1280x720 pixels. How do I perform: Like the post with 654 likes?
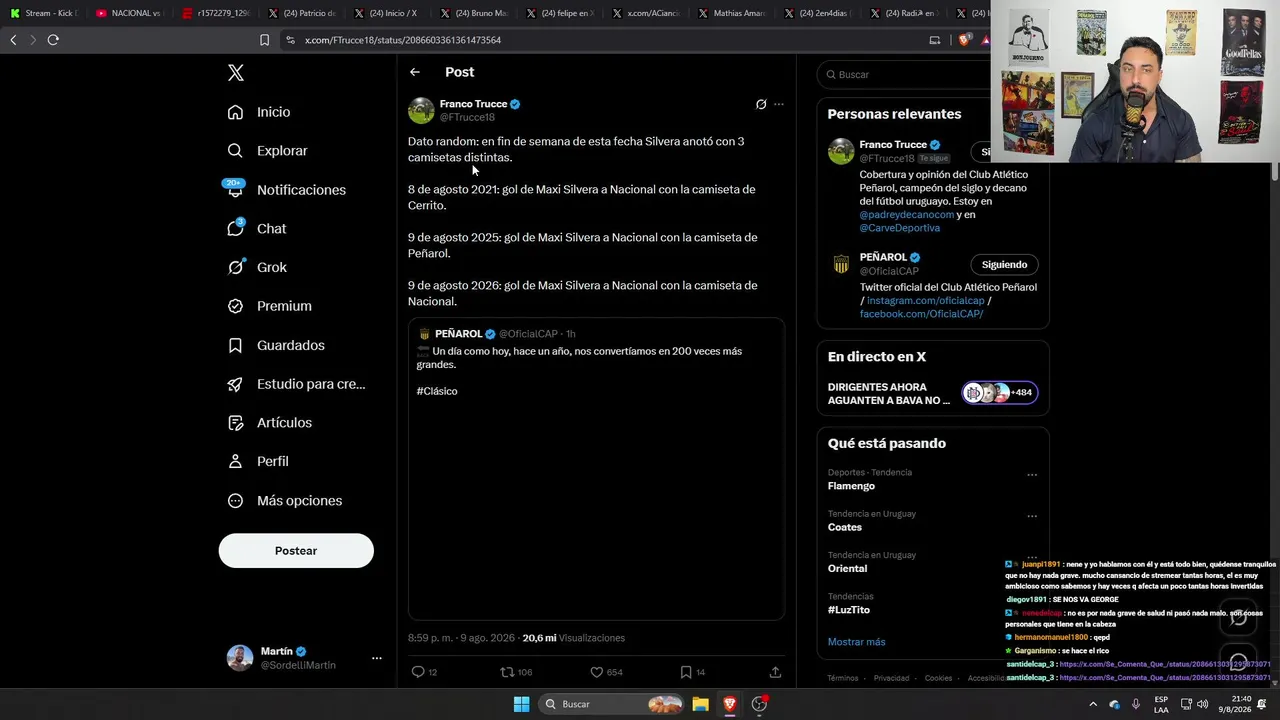coord(596,672)
